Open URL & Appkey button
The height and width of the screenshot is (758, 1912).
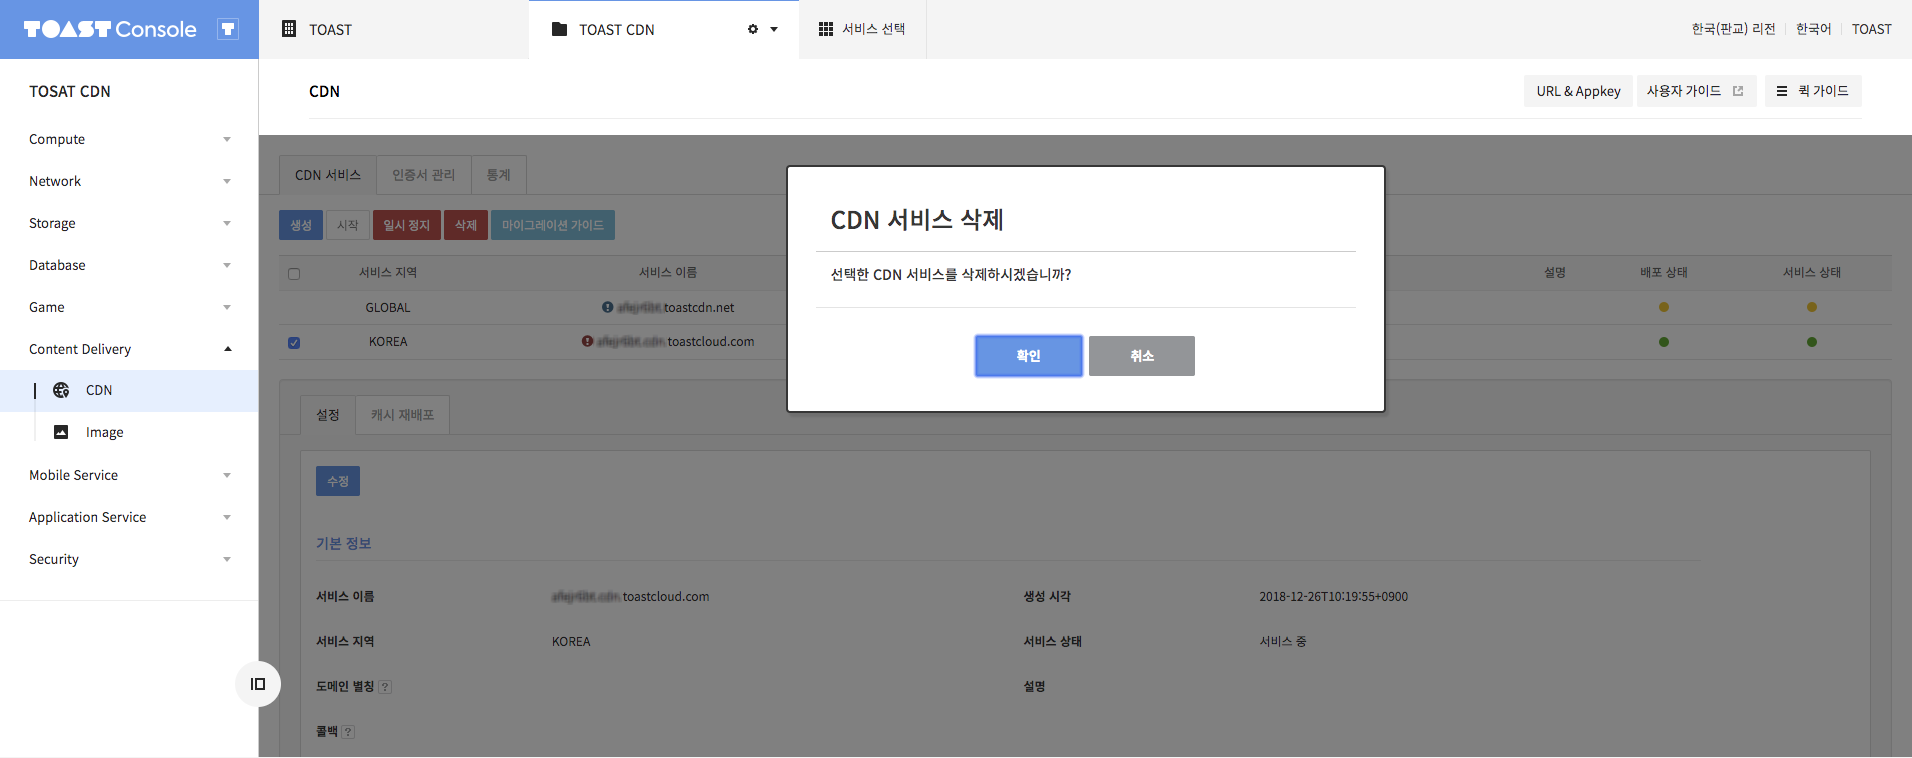tap(1578, 91)
